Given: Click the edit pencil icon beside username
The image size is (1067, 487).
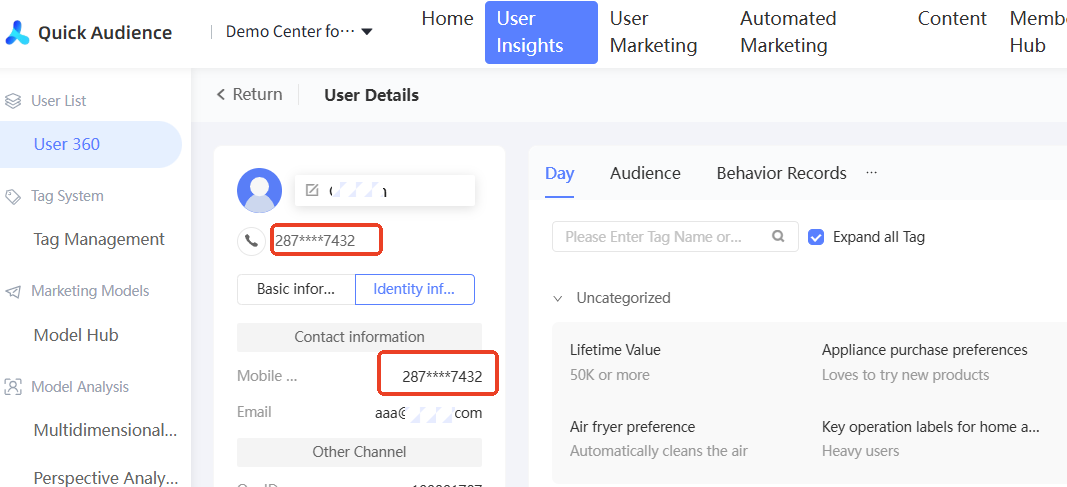Looking at the screenshot, I should click(312, 190).
